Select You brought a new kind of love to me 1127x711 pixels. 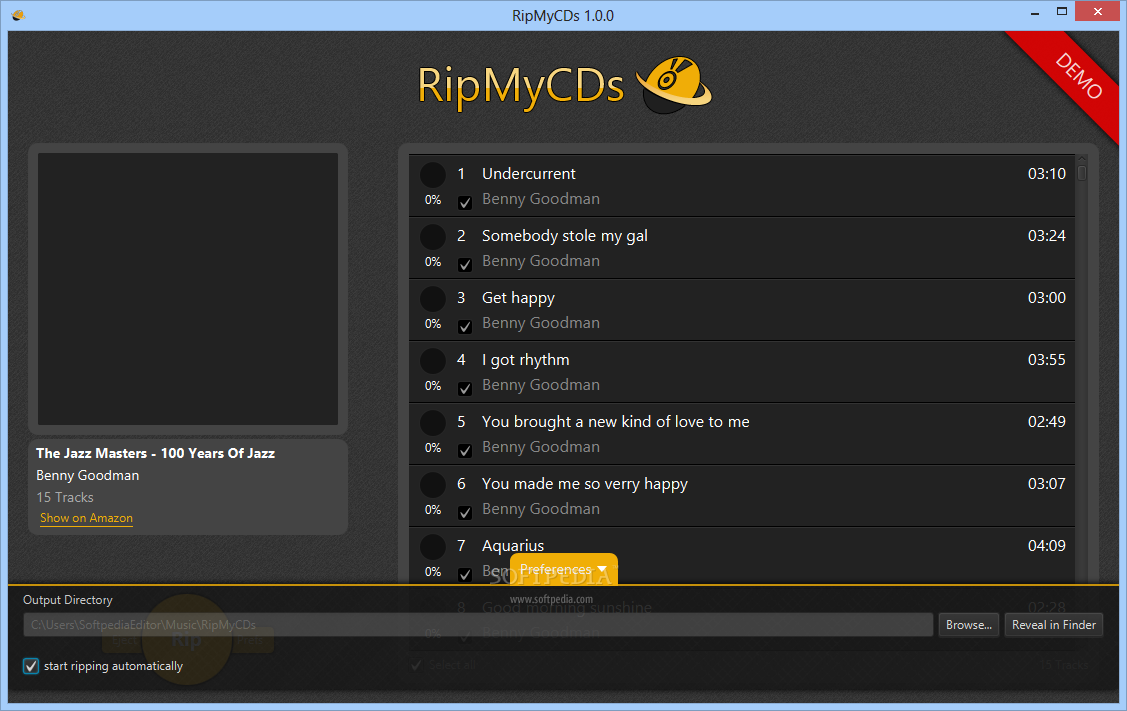point(615,421)
